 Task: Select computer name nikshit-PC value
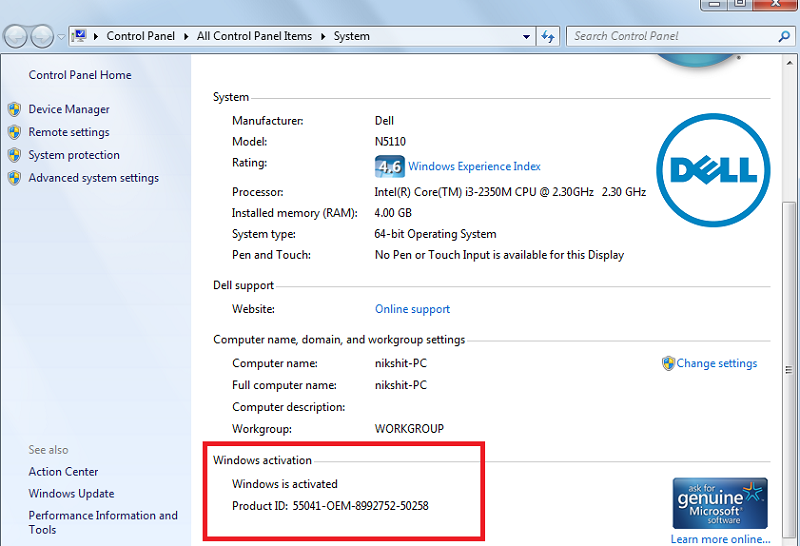tap(401, 363)
